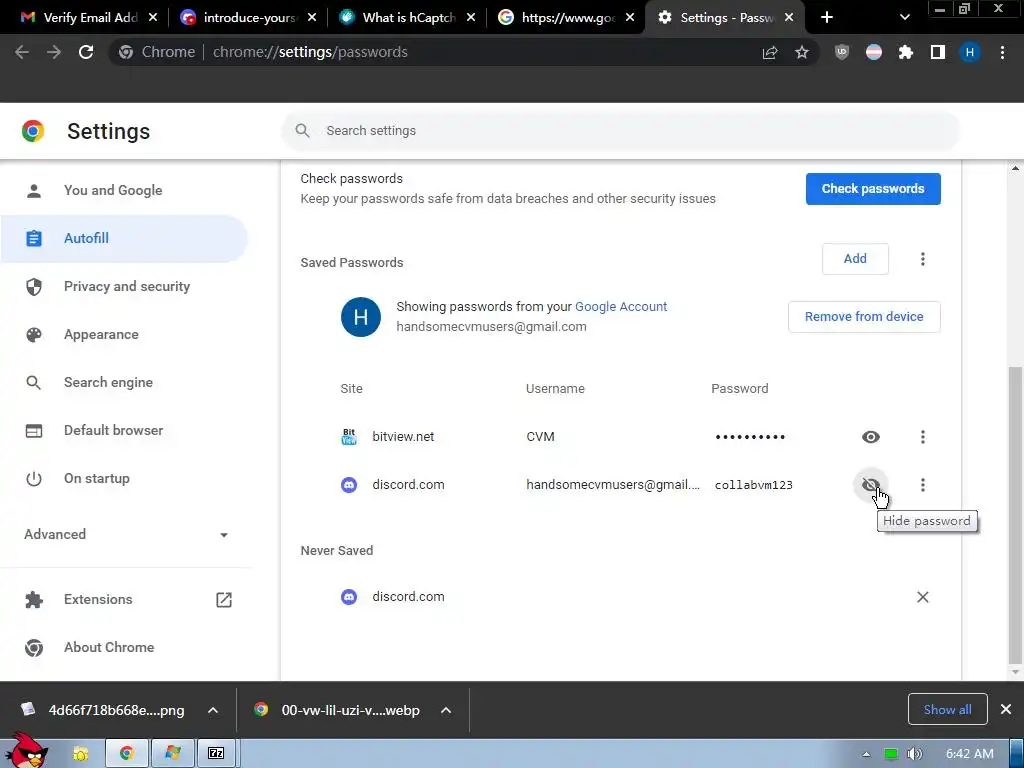1024x768 pixels.
Task: Click the discord.com saved password site
Action: pos(408,485)
